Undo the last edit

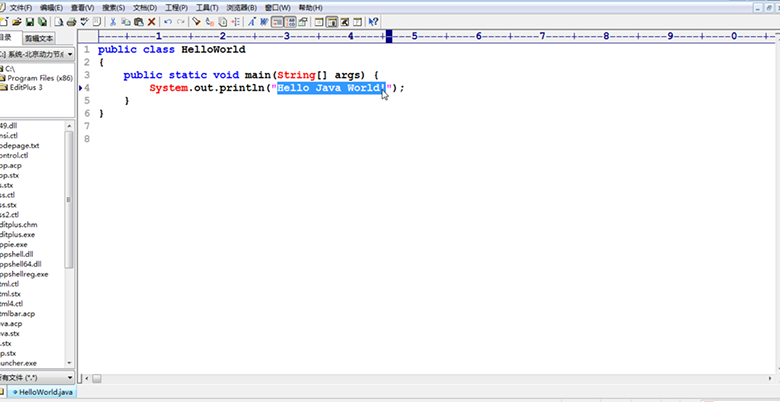click(x=168, y=22)
